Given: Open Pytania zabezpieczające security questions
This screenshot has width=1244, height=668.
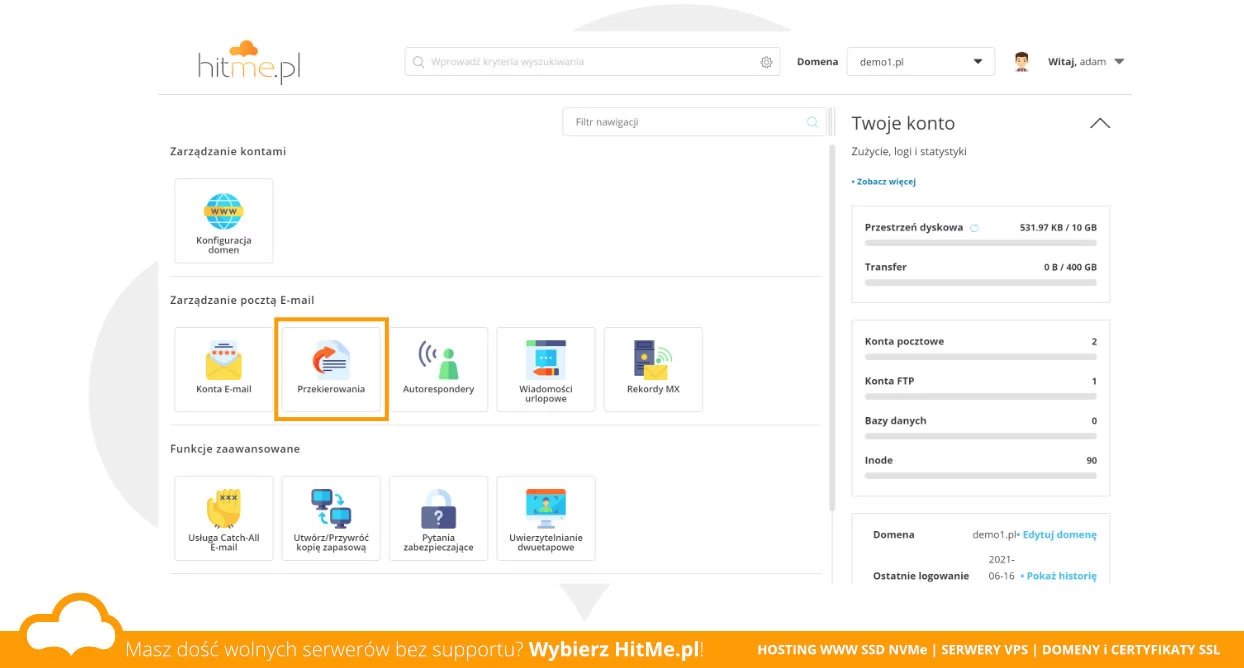Looking at the screenshot, I should pyautogui.click(x=438, y=518).
